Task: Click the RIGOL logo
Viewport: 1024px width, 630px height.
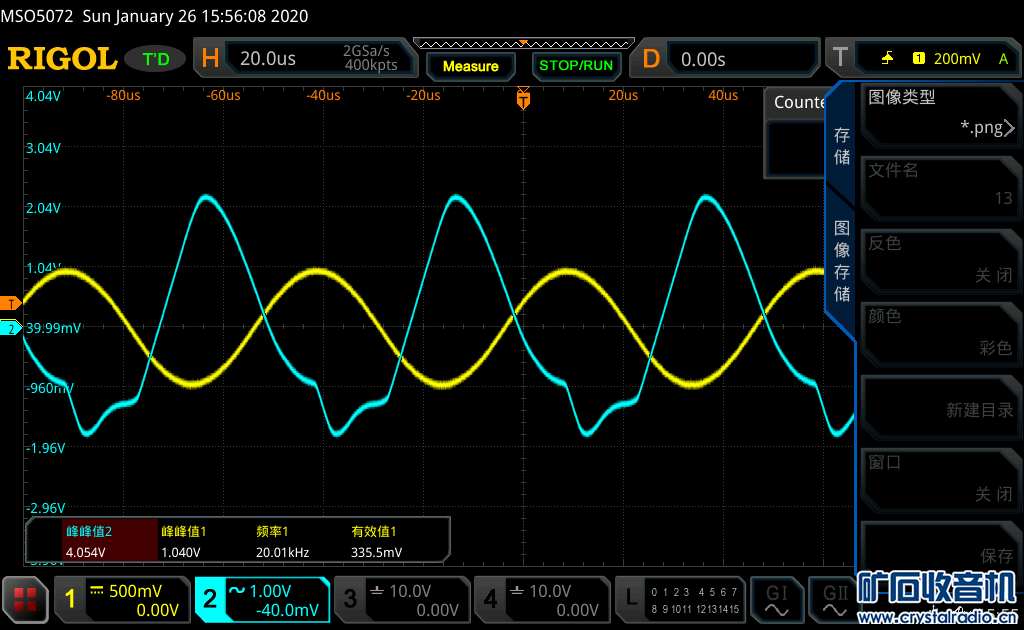Action: pos(62,59)
